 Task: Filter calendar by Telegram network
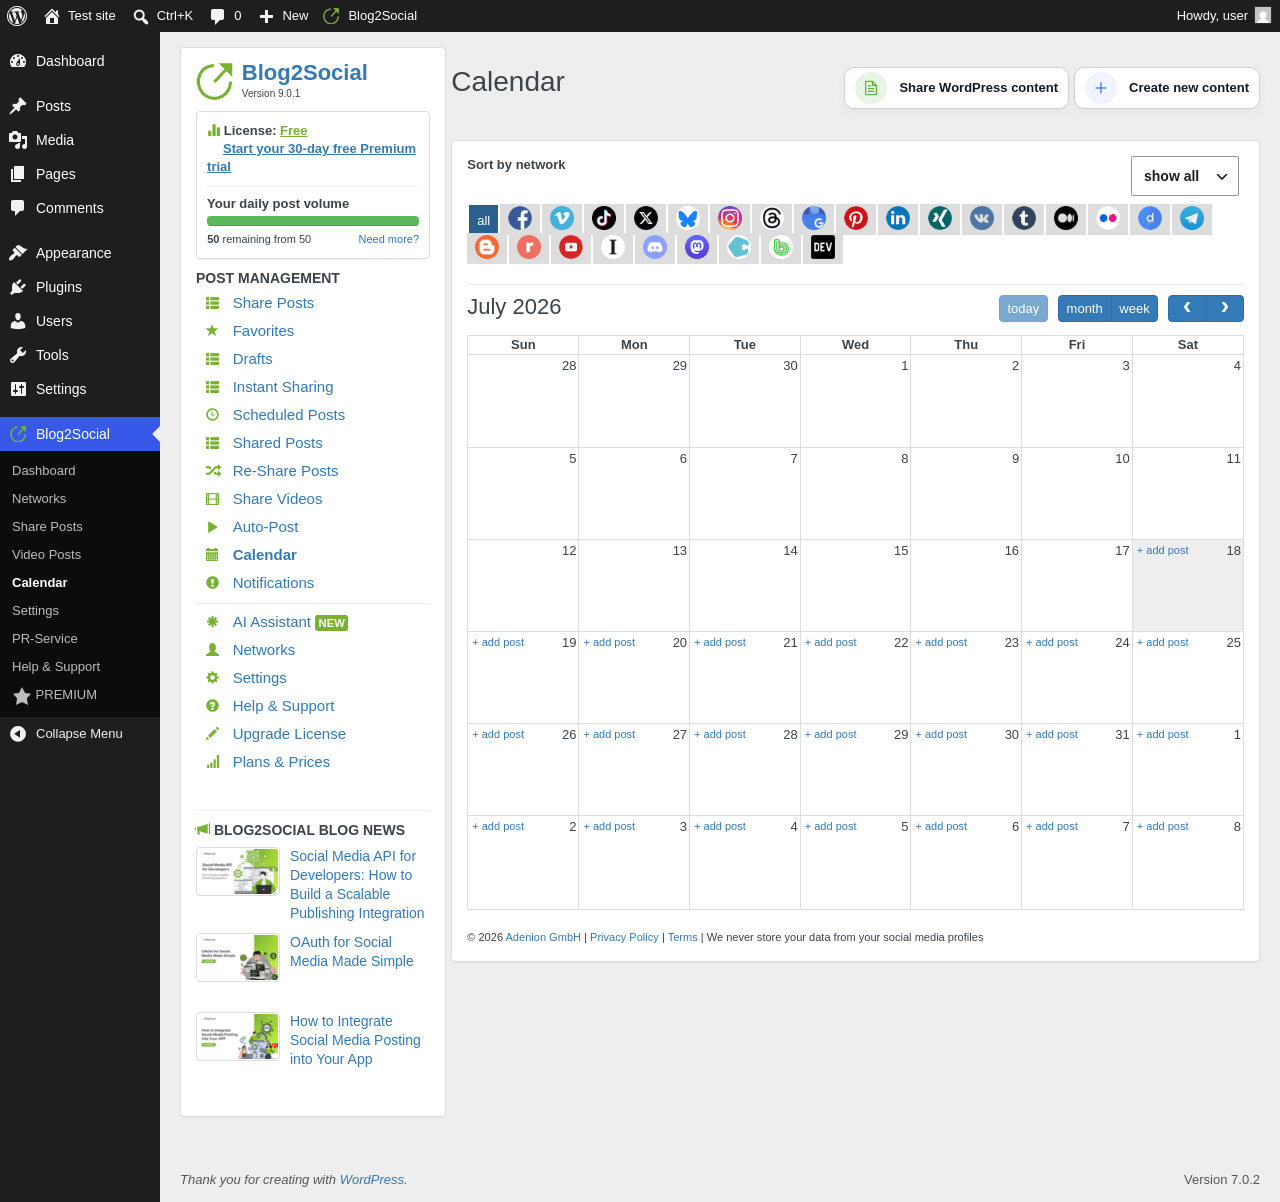point(1192,219)
